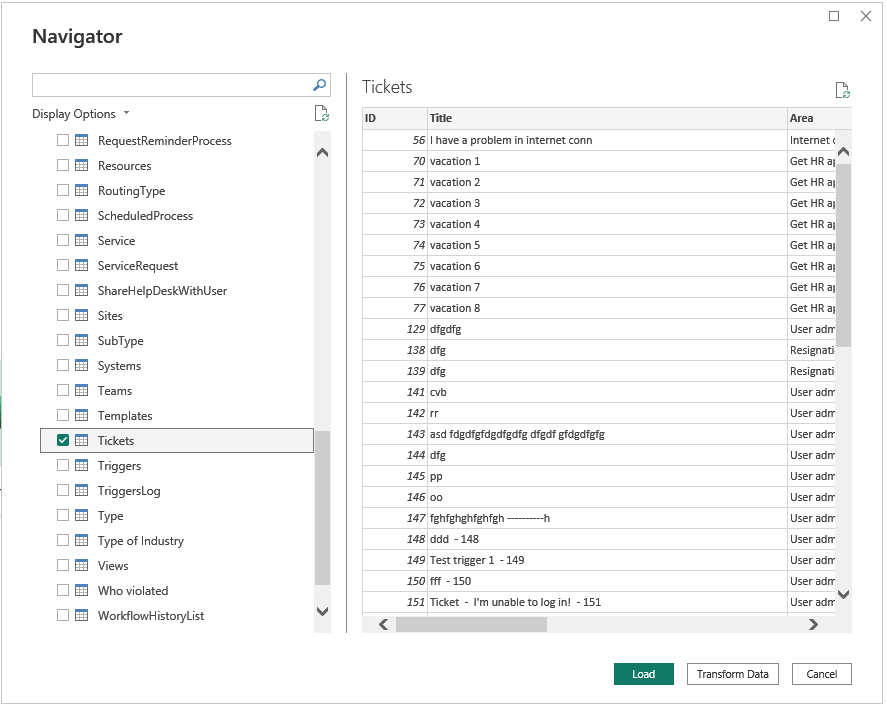Enable the ServiceRequest checkbox

pyautogui.click(x=63, y=266)
